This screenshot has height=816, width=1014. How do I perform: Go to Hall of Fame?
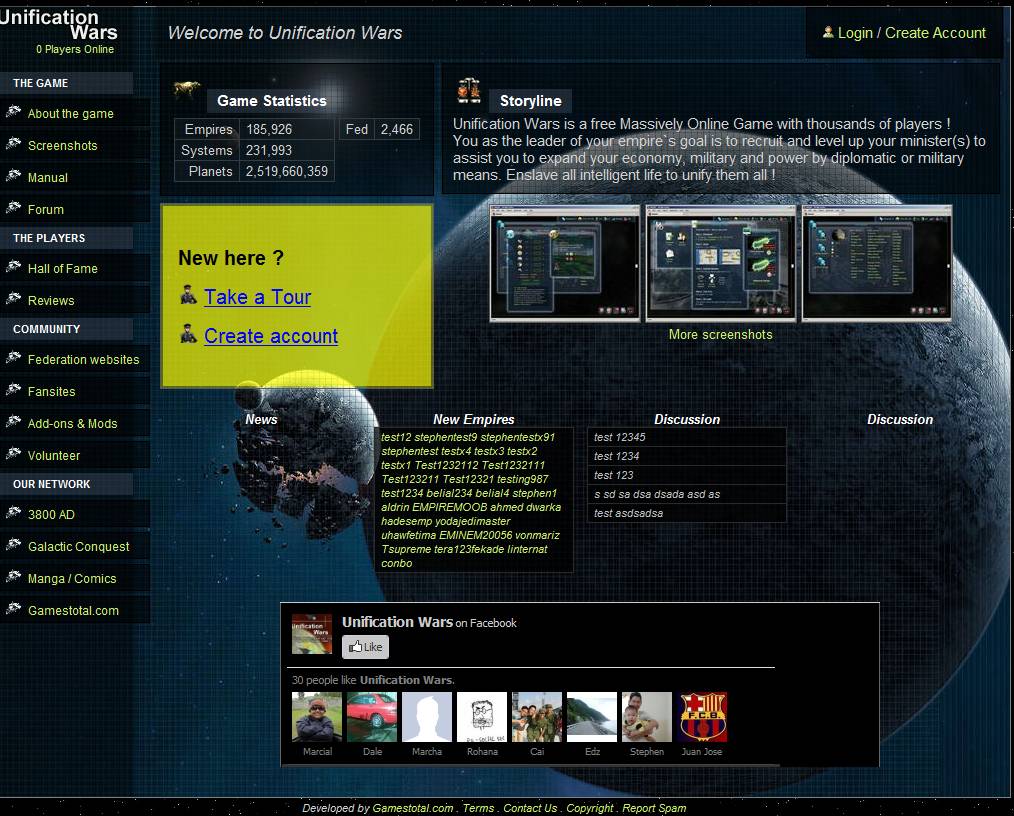62,269
